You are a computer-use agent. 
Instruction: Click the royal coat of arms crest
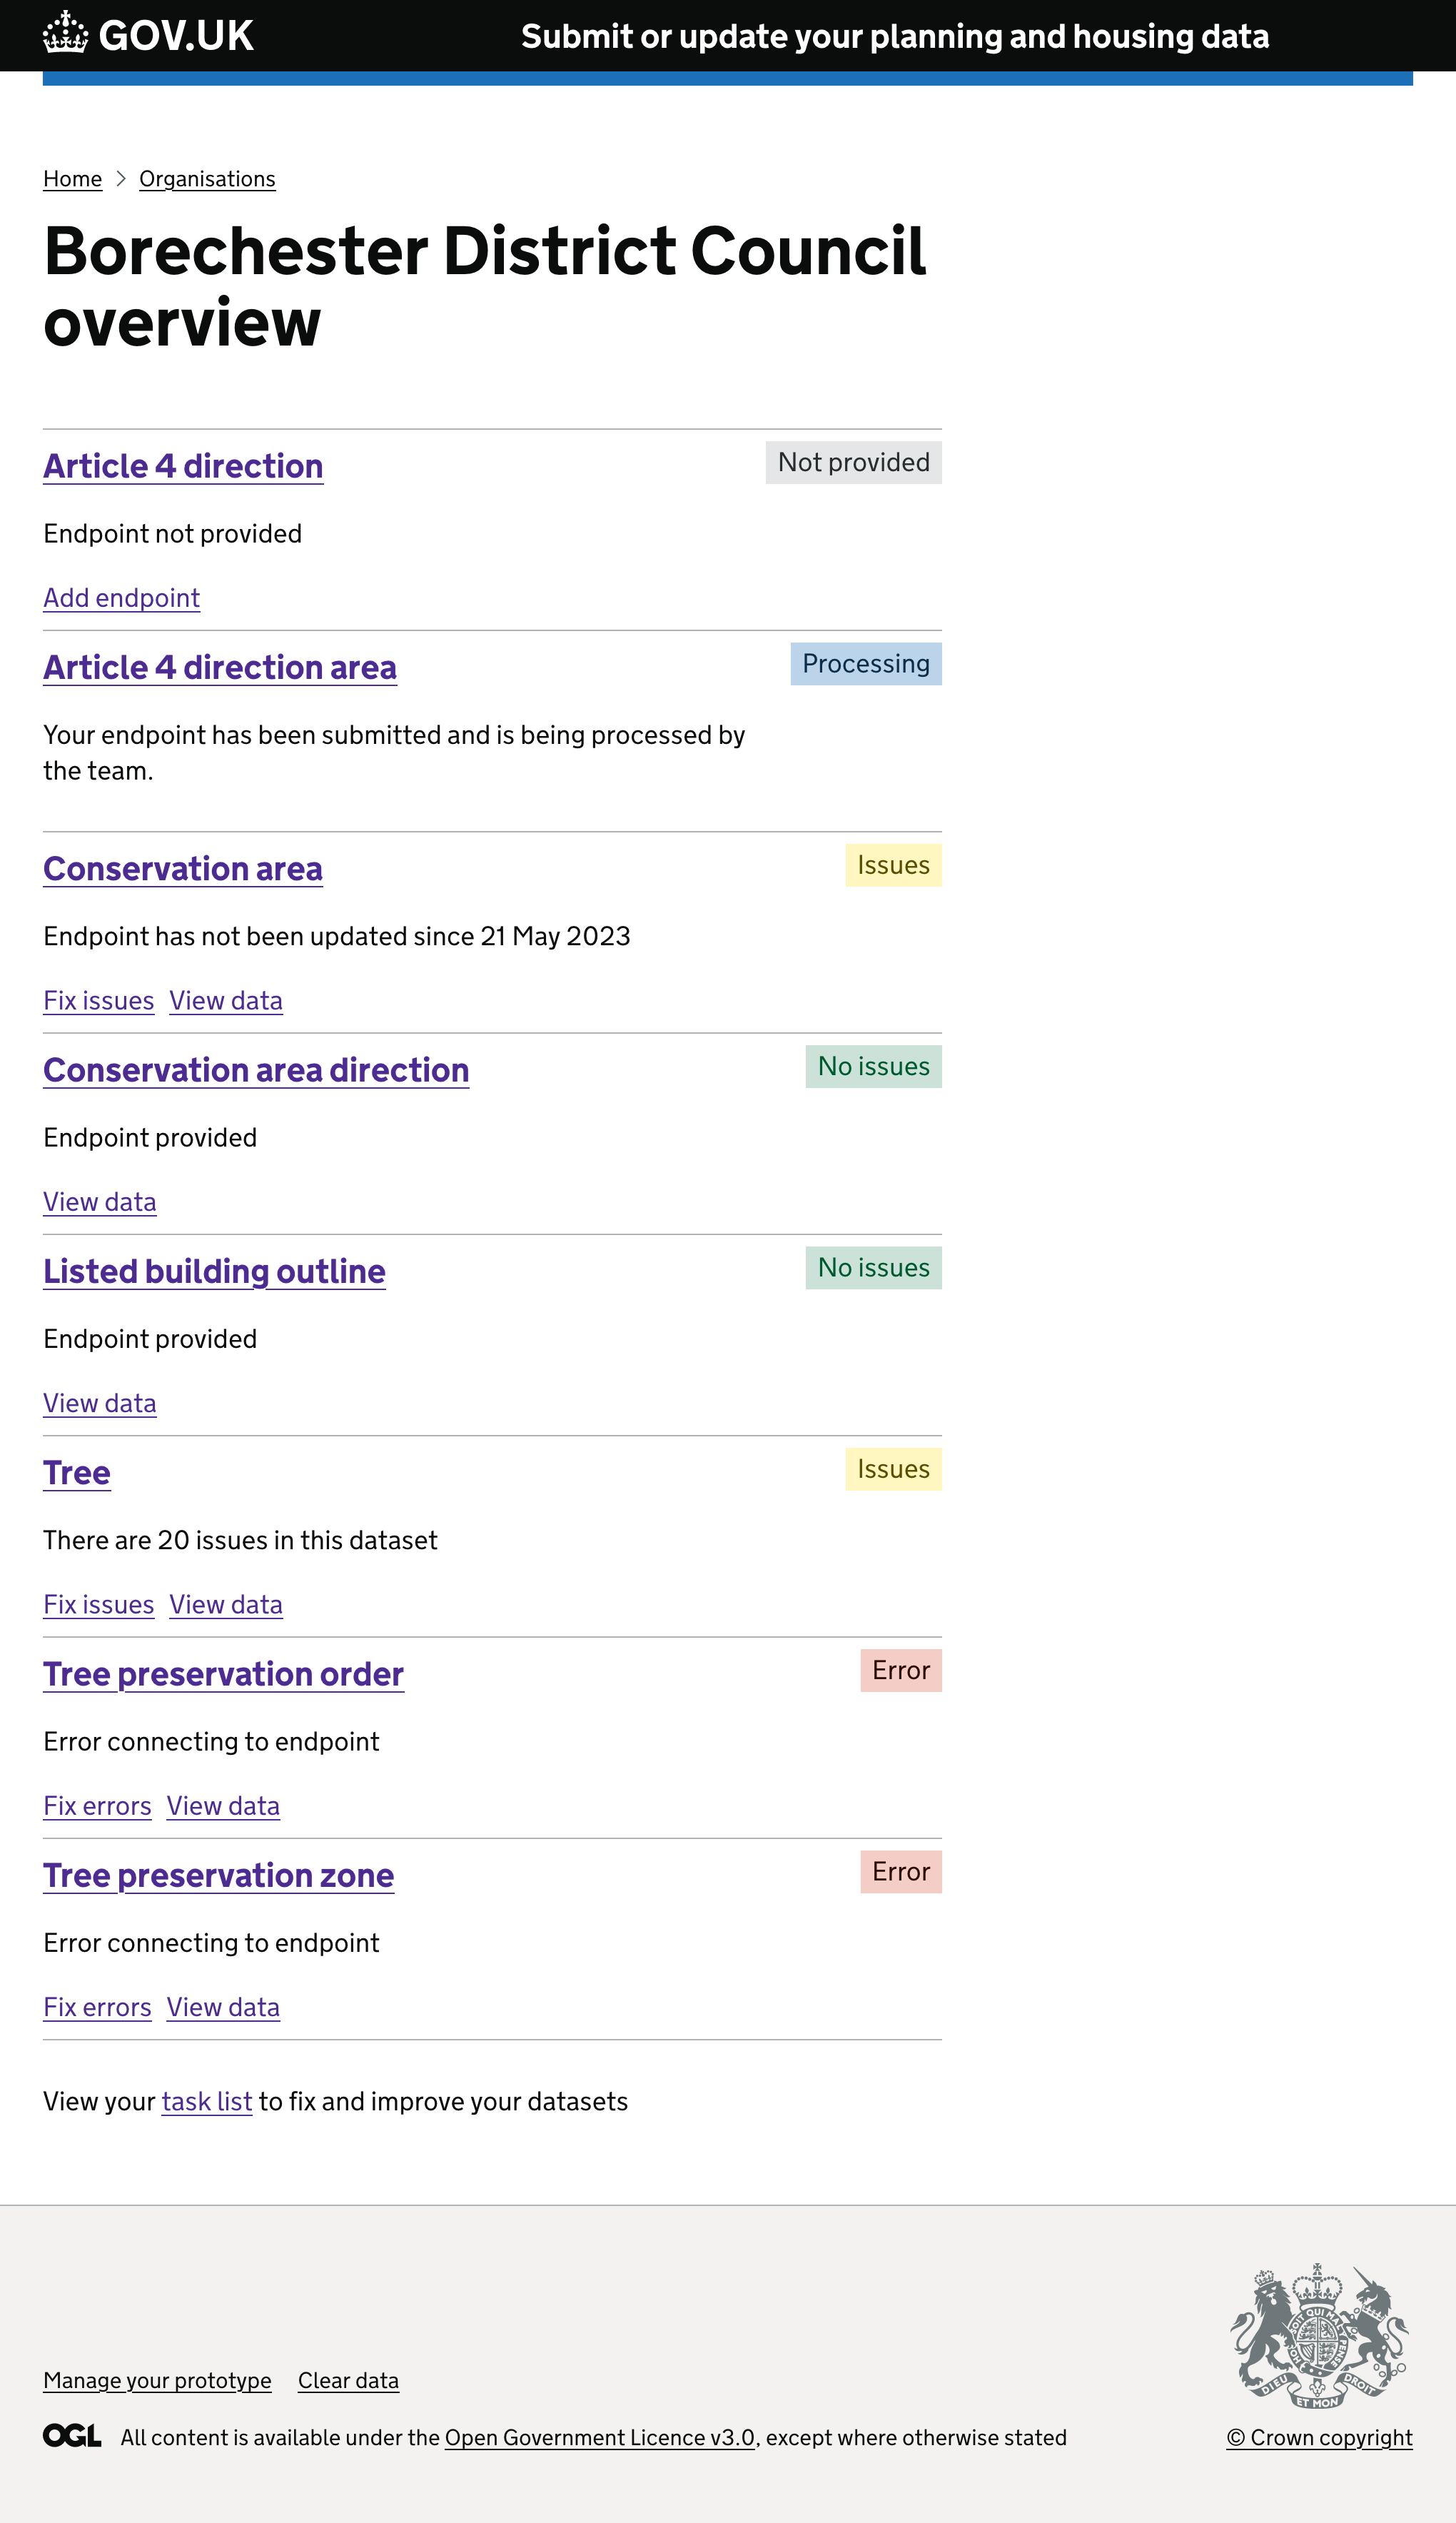1318,2335
